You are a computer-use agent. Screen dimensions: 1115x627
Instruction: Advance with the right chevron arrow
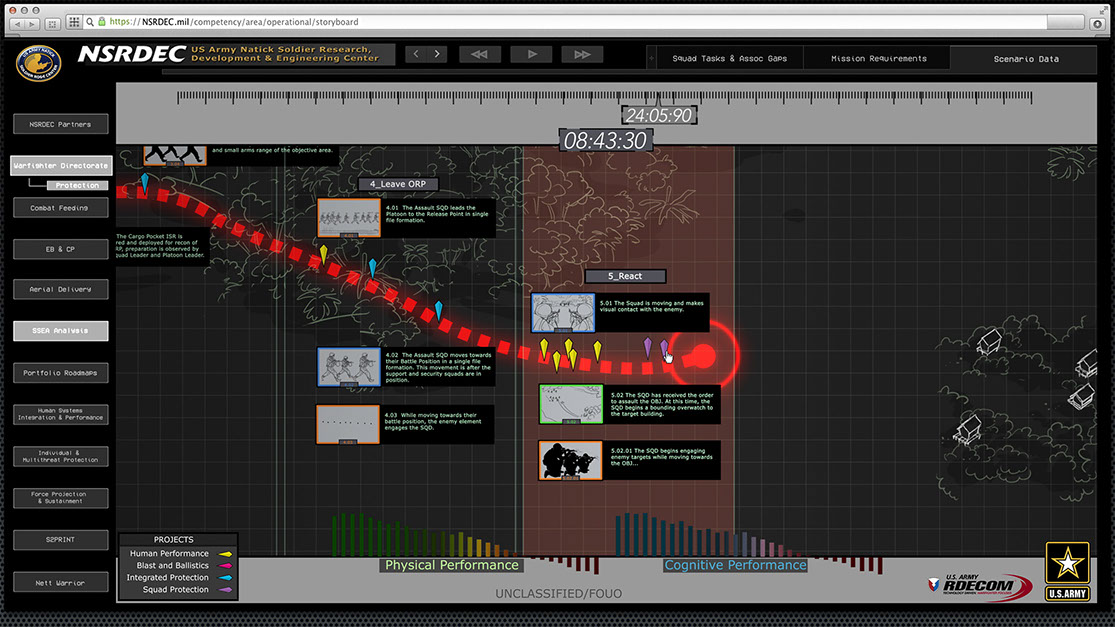pyautogui.click(x=438, y=54)
